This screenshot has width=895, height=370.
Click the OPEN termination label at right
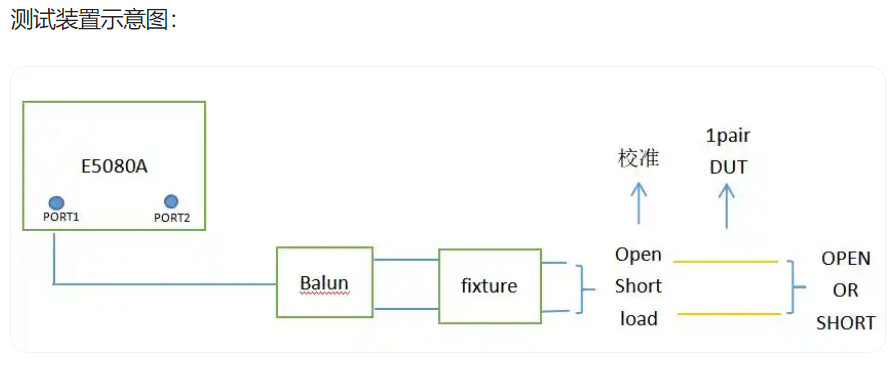click(x=846, y=259)
